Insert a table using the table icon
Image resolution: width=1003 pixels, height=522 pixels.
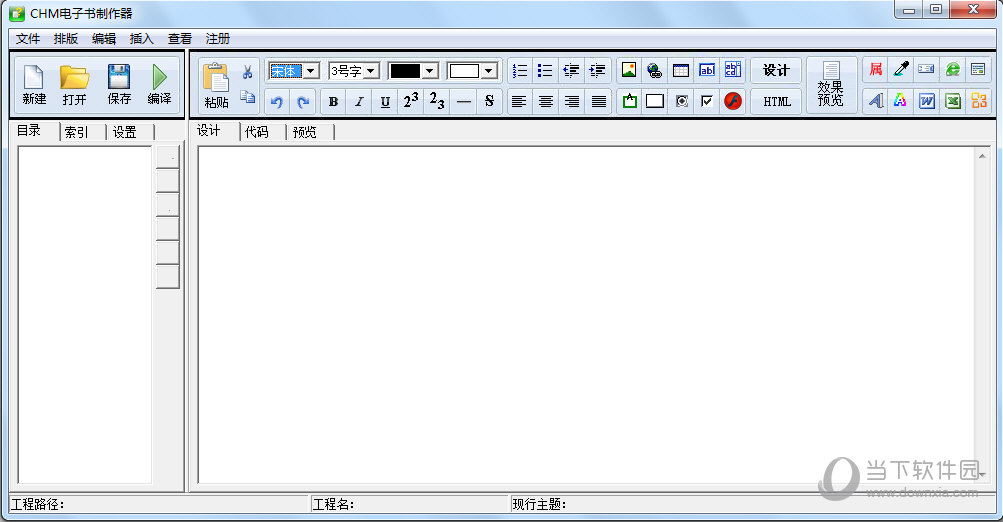(681, 70)
